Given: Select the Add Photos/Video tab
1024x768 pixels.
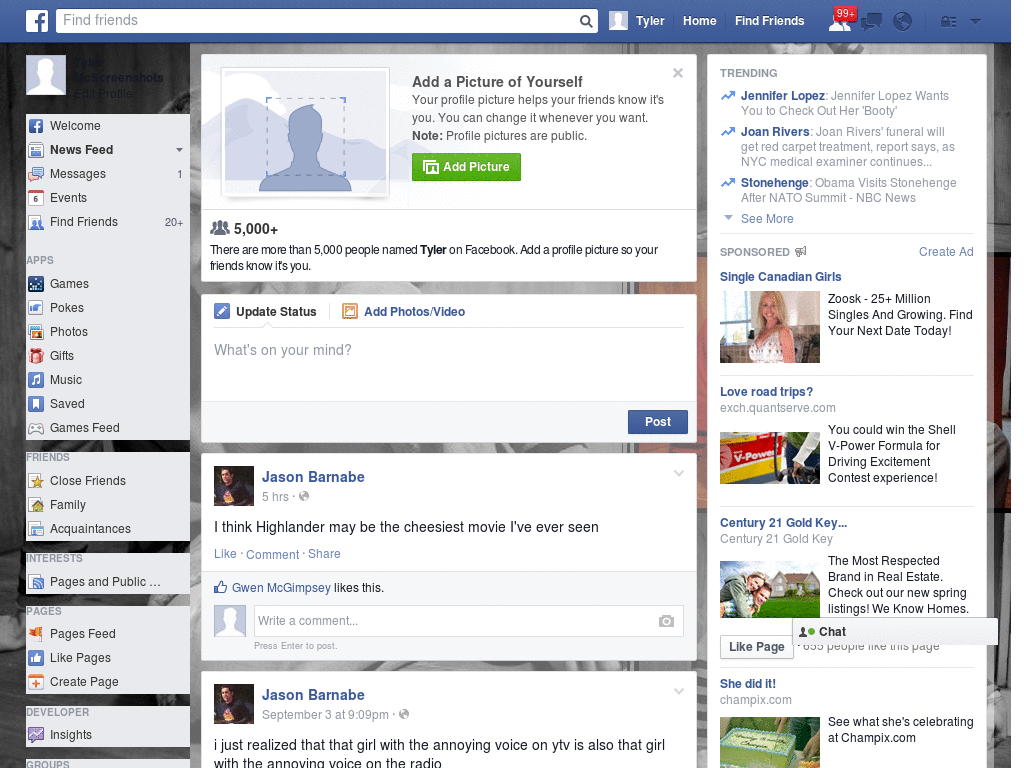Looking at the screenshot, I should coord(404,312).
